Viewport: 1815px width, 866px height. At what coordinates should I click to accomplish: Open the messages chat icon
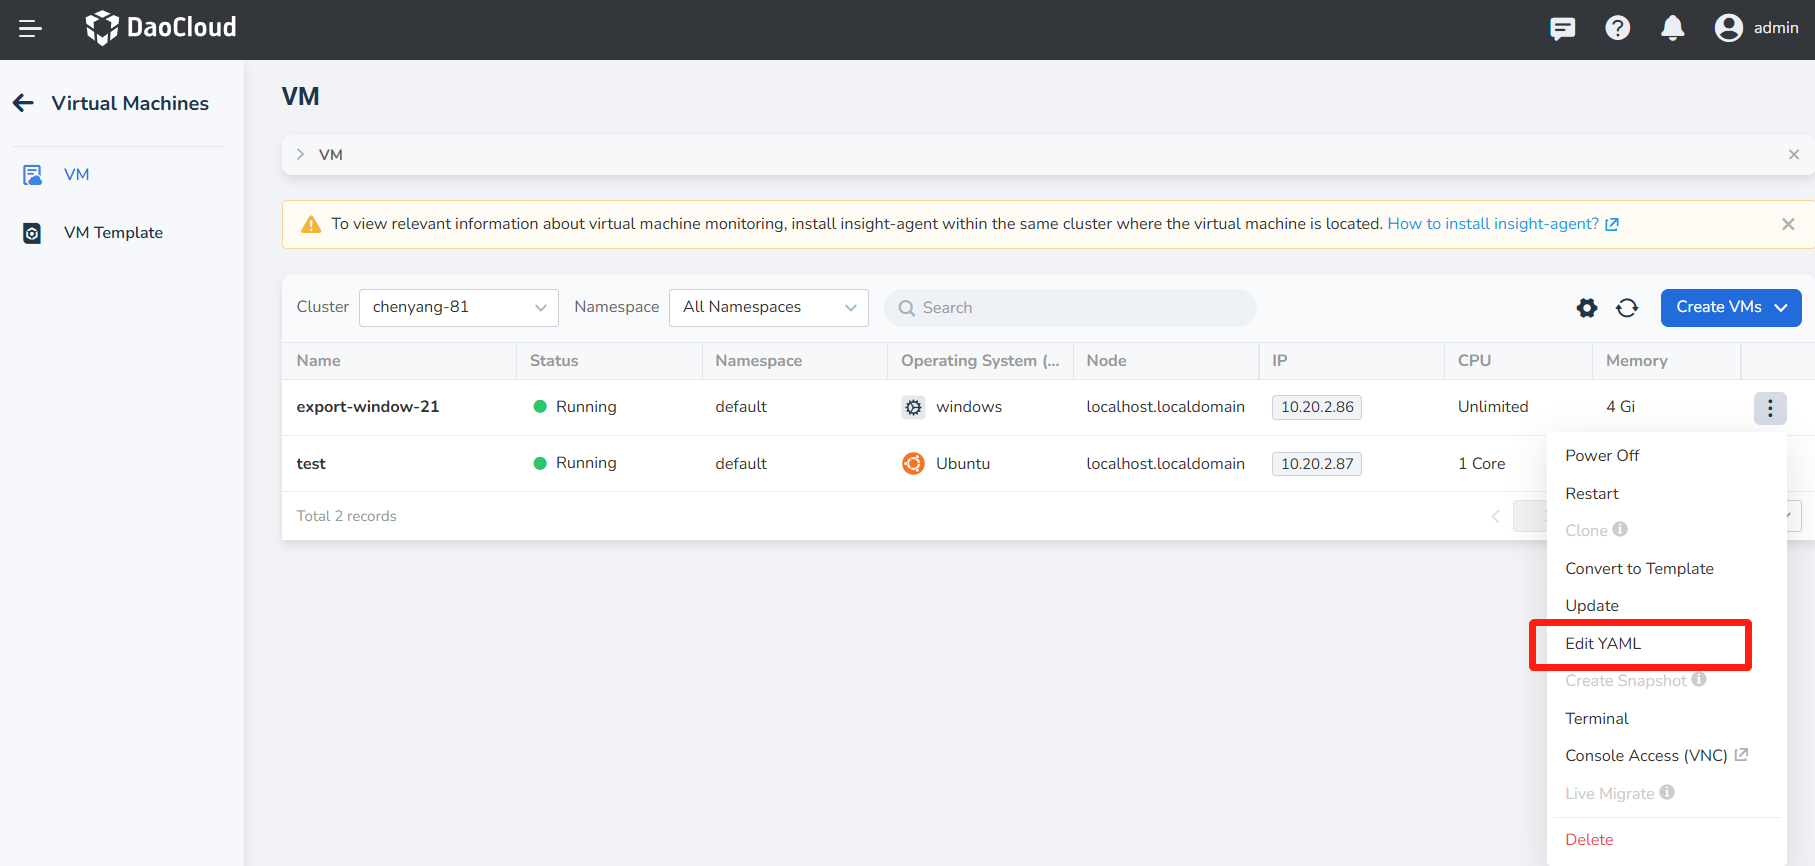point(1562,28)
